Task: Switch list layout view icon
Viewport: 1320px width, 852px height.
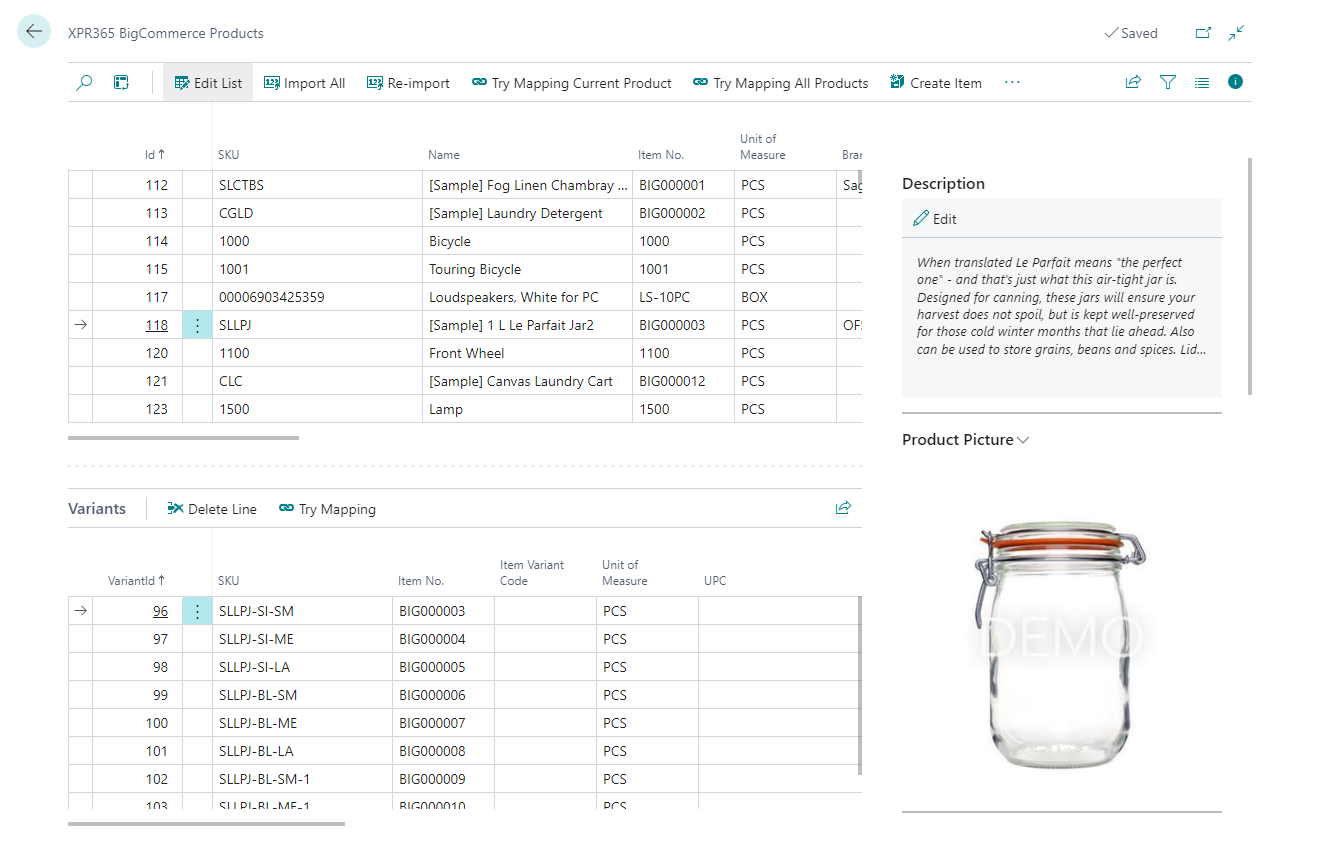Action: (1202, 83)
